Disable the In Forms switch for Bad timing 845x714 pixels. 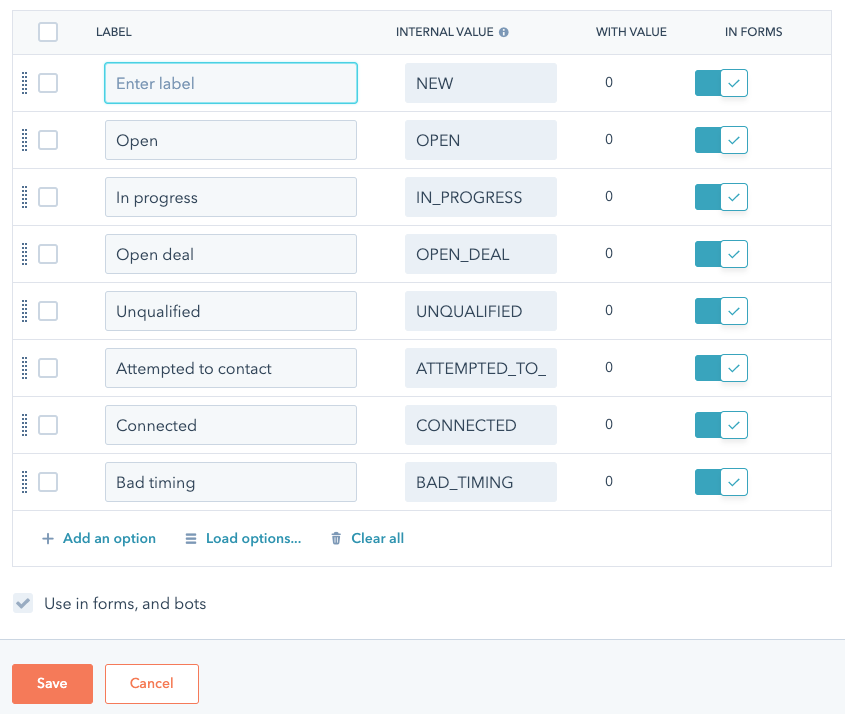coord(721,482)
